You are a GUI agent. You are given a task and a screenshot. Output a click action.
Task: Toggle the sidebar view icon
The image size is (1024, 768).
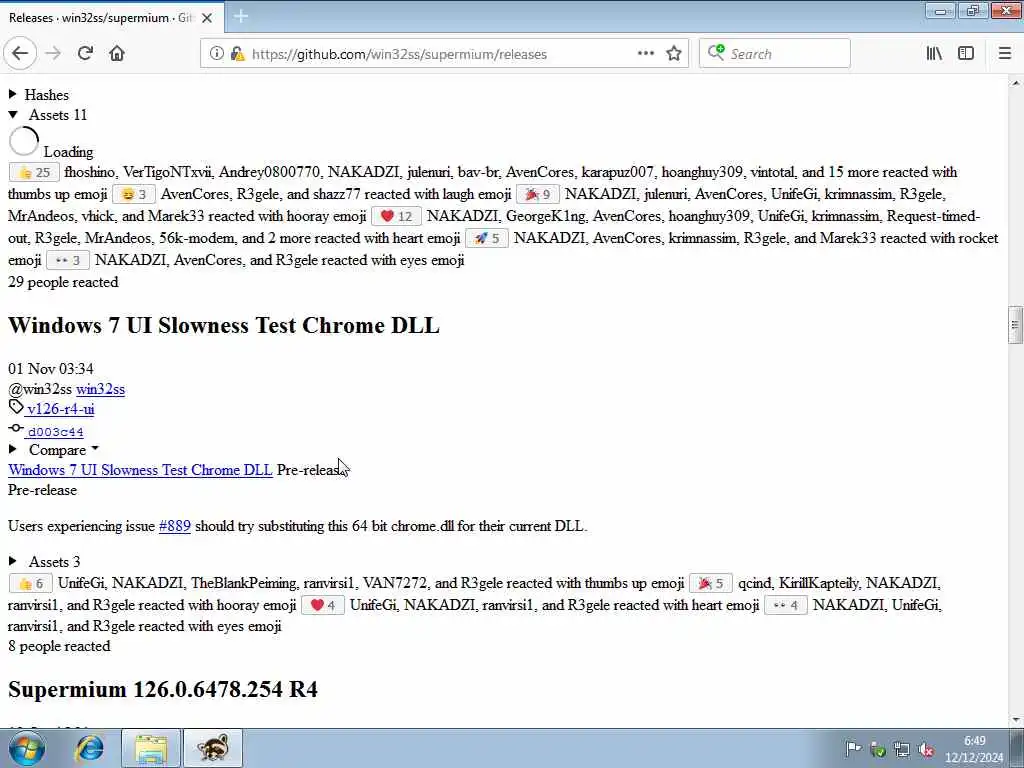coord(966,54)
